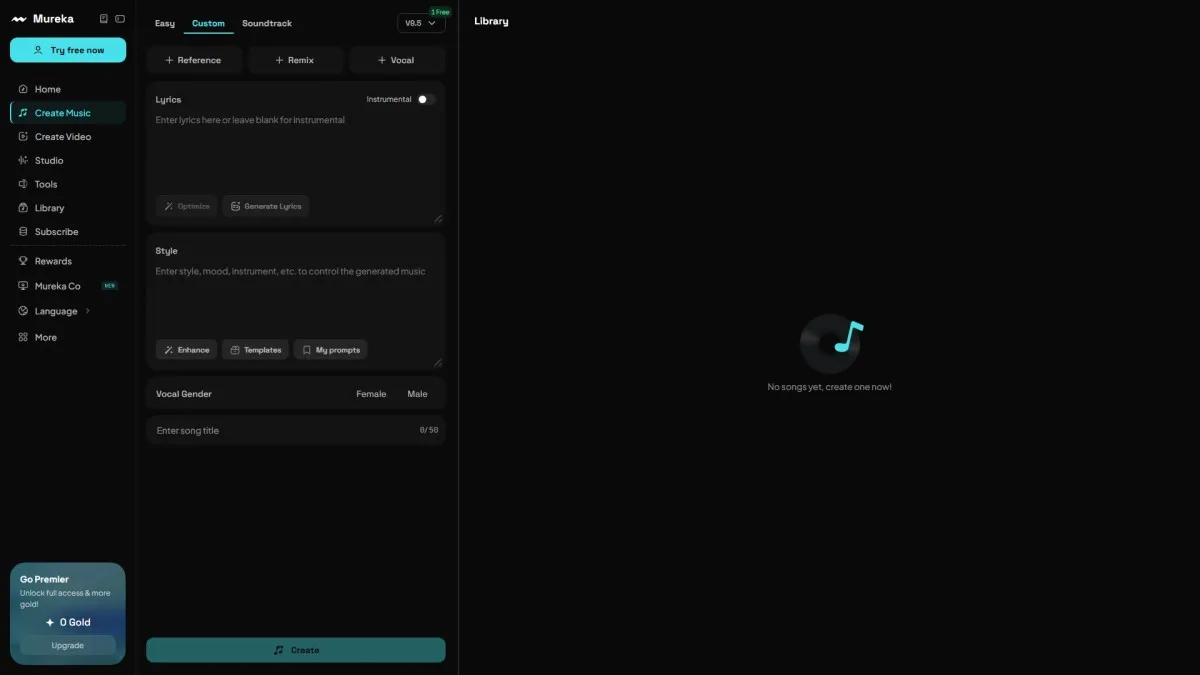This screenshot has height=675, width=1200.
Task: Add a Remix source
Action: [295, 60]
